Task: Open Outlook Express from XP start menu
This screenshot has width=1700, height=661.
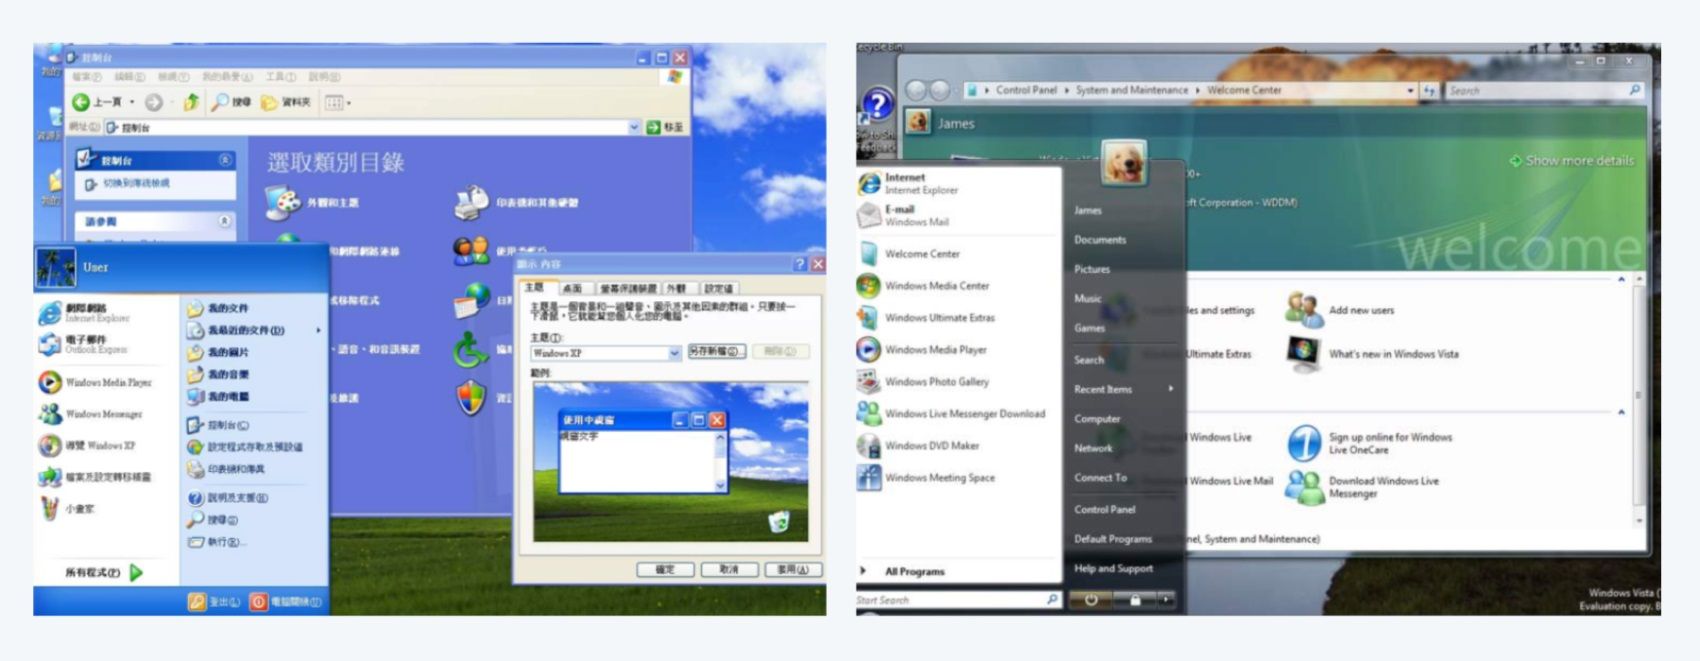Action: click(84, 345)
